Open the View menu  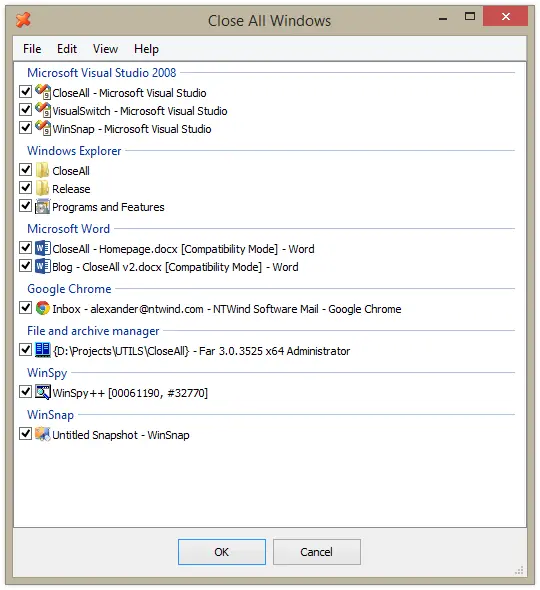coord(105,49)
